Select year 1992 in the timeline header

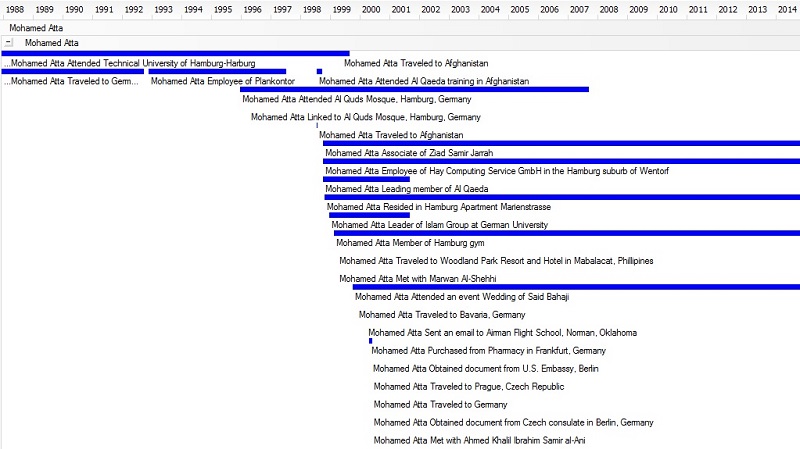[134, 9]
